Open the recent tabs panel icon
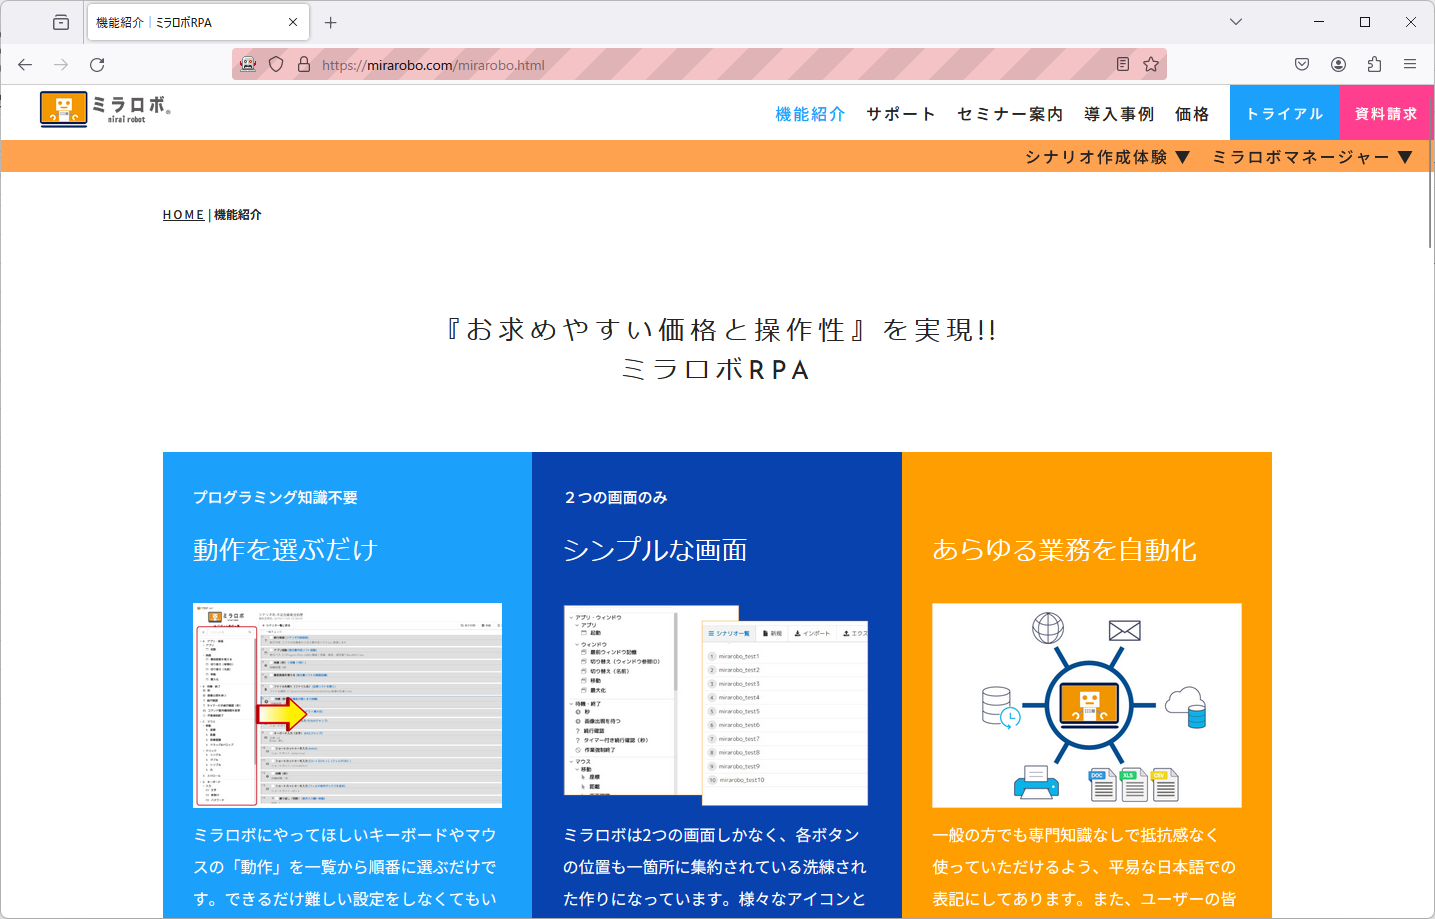This screenshot has height=919, width=1435. (61, 22)
